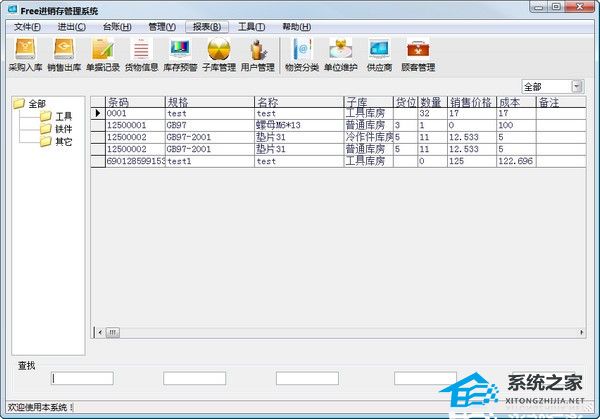Open the 库存预警 stock warning icon

tap(180, 55)
